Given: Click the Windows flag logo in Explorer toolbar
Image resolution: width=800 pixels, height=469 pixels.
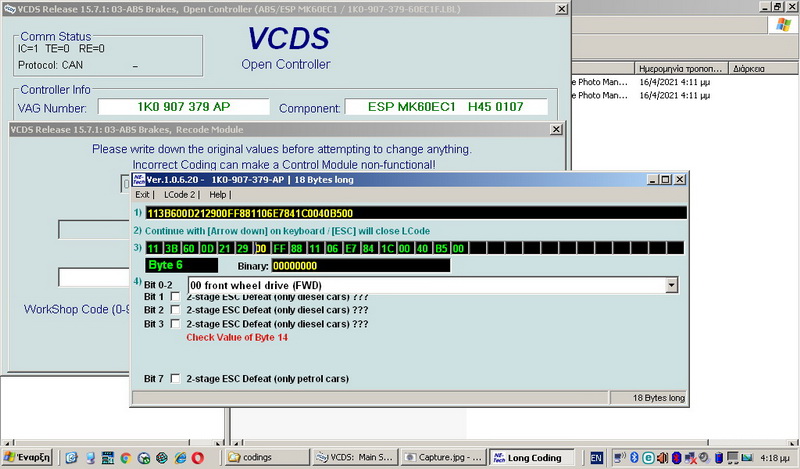Looking at the screenshot, I should pyautogui.click(x=783, y=24).
